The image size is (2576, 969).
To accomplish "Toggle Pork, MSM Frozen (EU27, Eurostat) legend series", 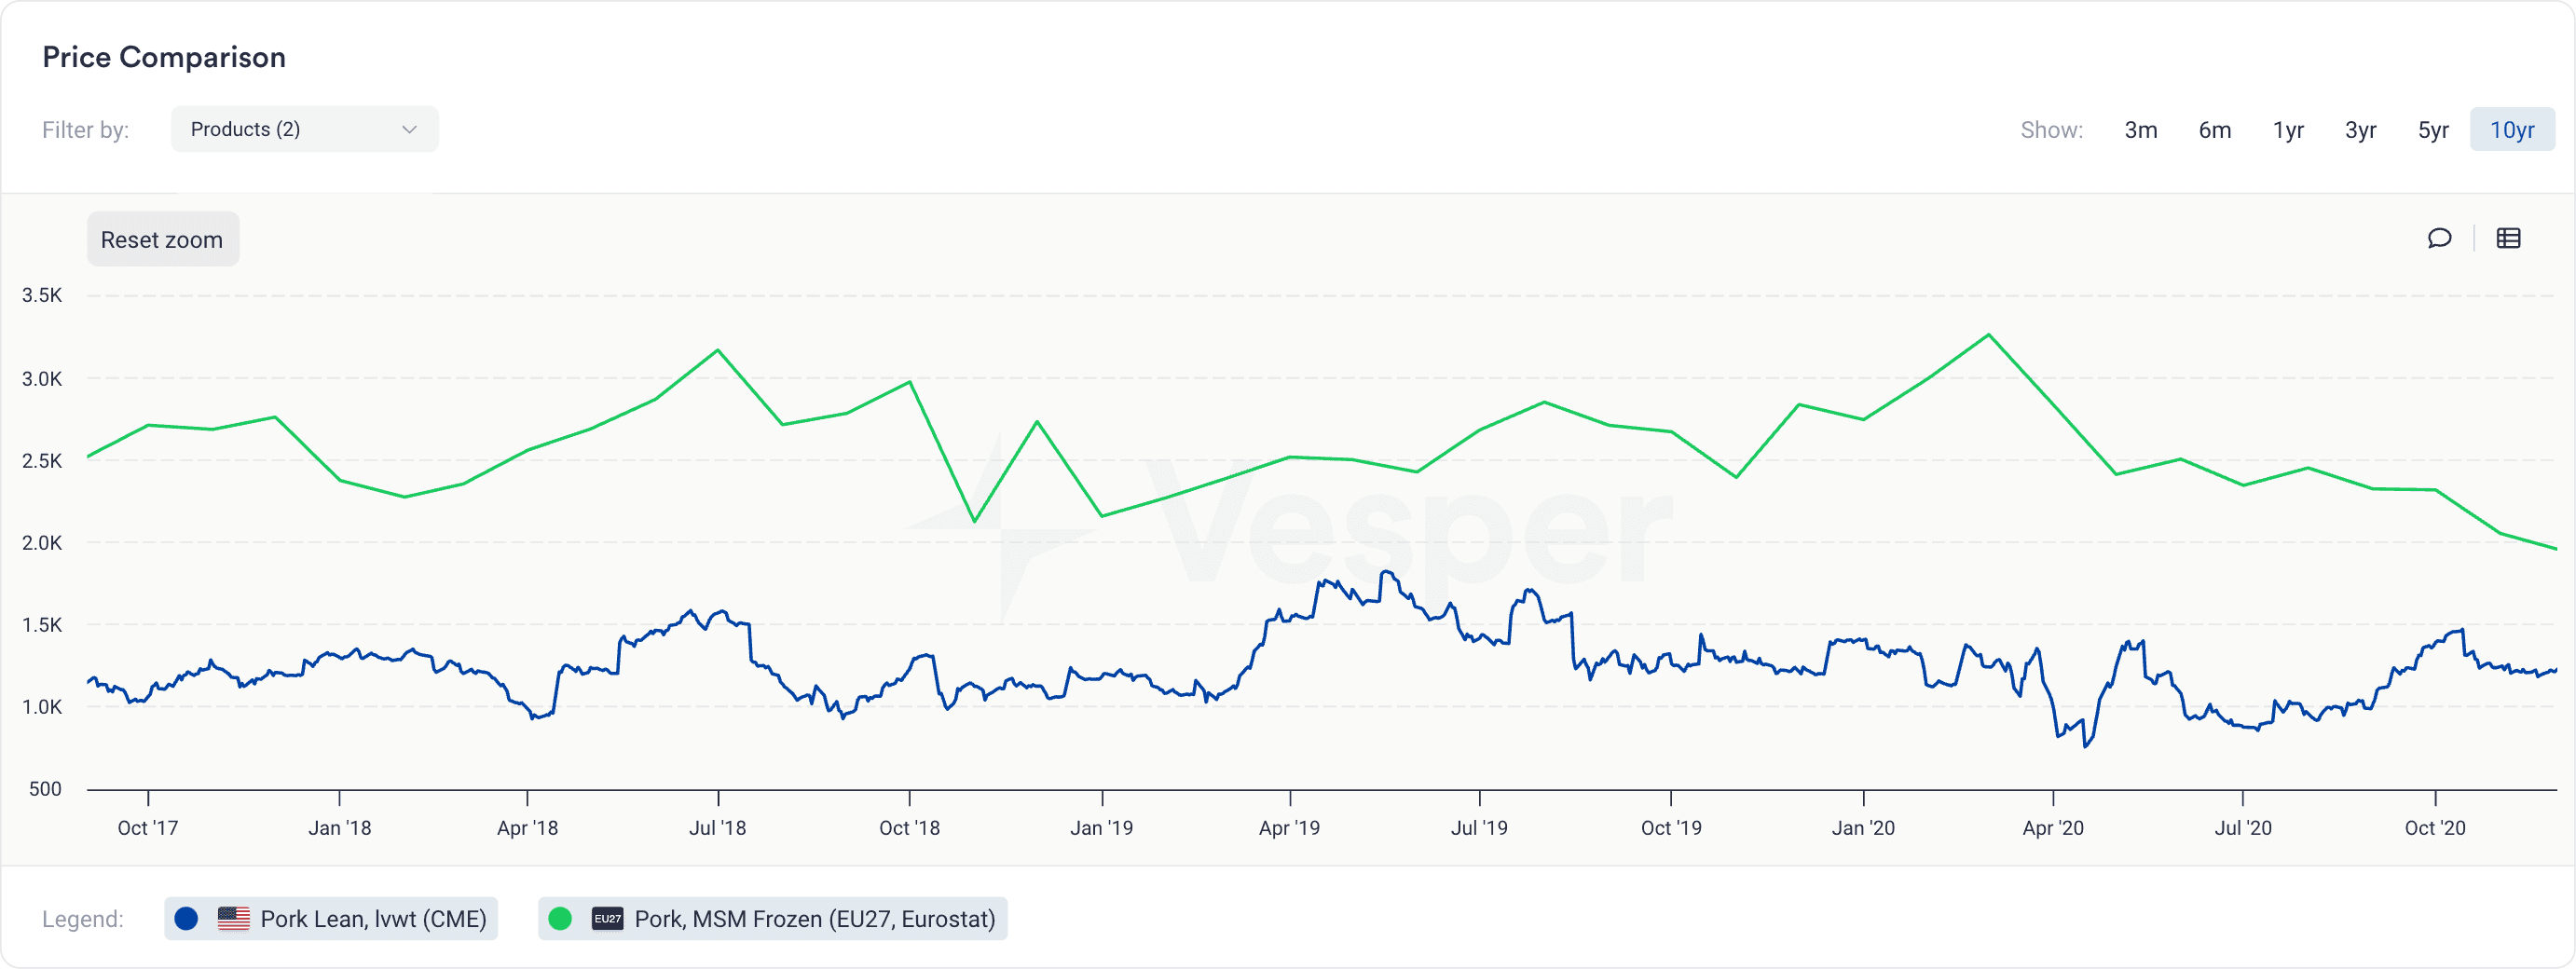I will tap(772, 918).
